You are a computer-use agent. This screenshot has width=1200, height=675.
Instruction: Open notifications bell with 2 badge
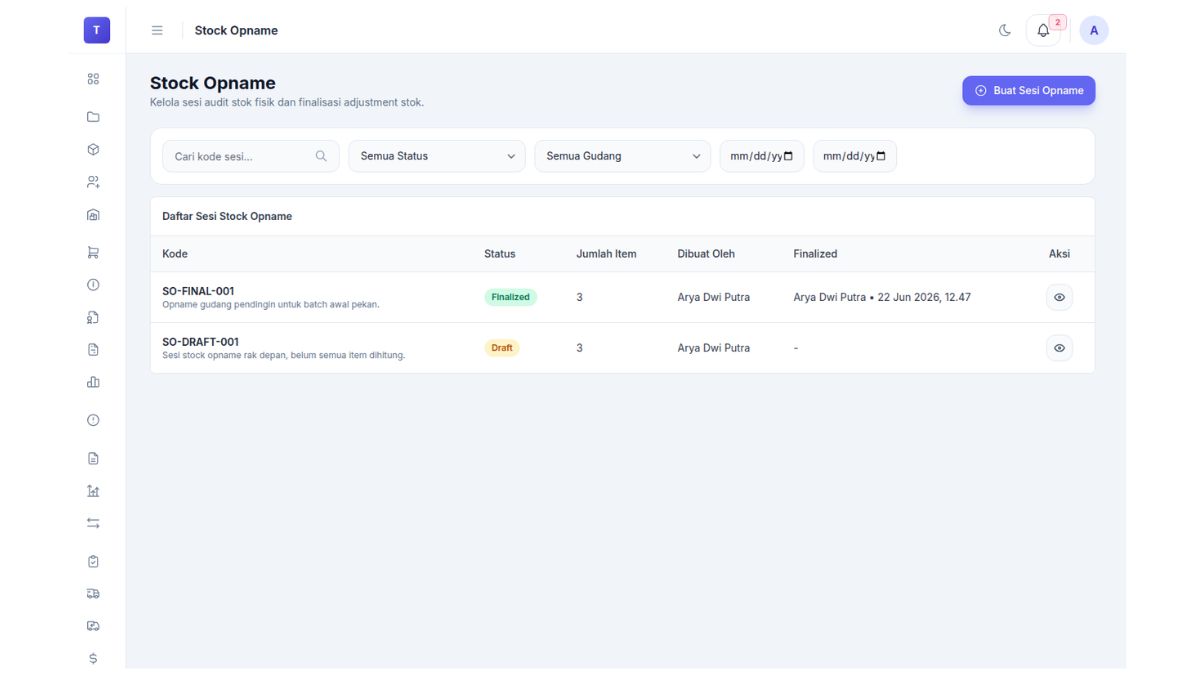point(1043,30)
